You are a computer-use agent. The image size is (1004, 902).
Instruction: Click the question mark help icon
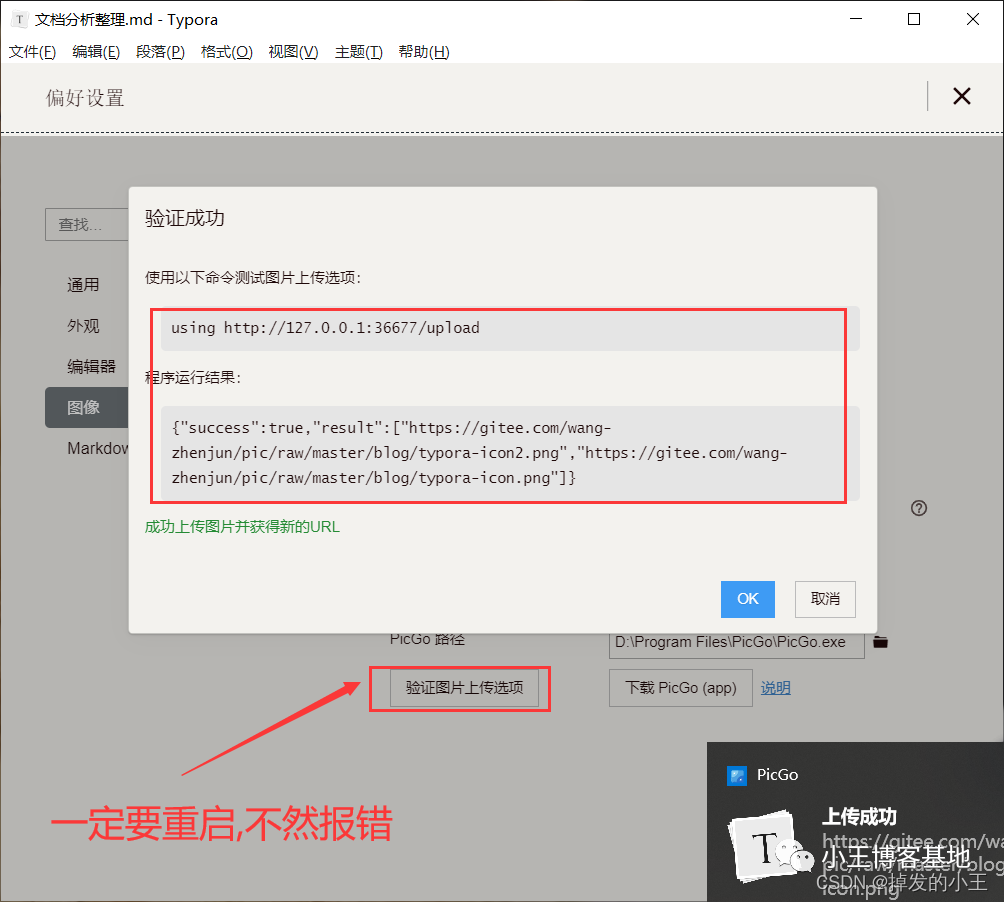tap(919, 508)
